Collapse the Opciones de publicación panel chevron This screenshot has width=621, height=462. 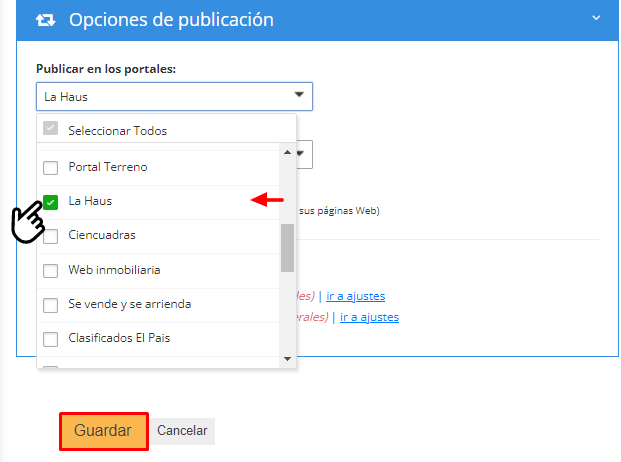[596, 18]
